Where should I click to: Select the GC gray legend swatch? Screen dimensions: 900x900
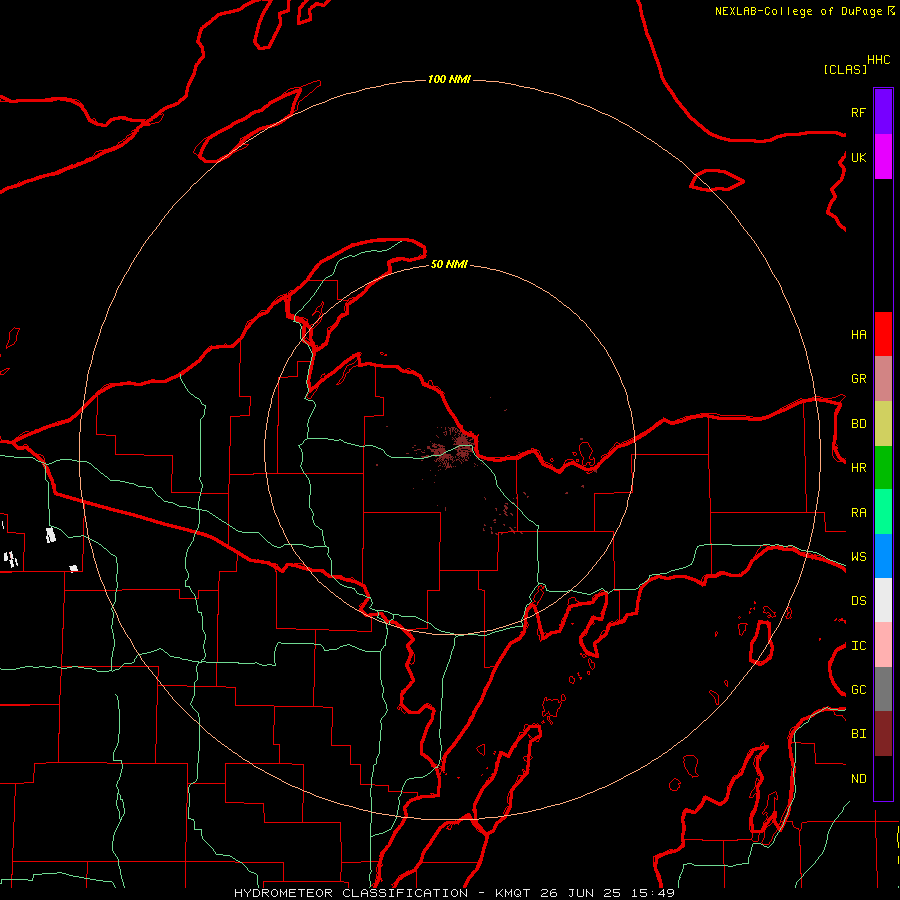[883, 689]
